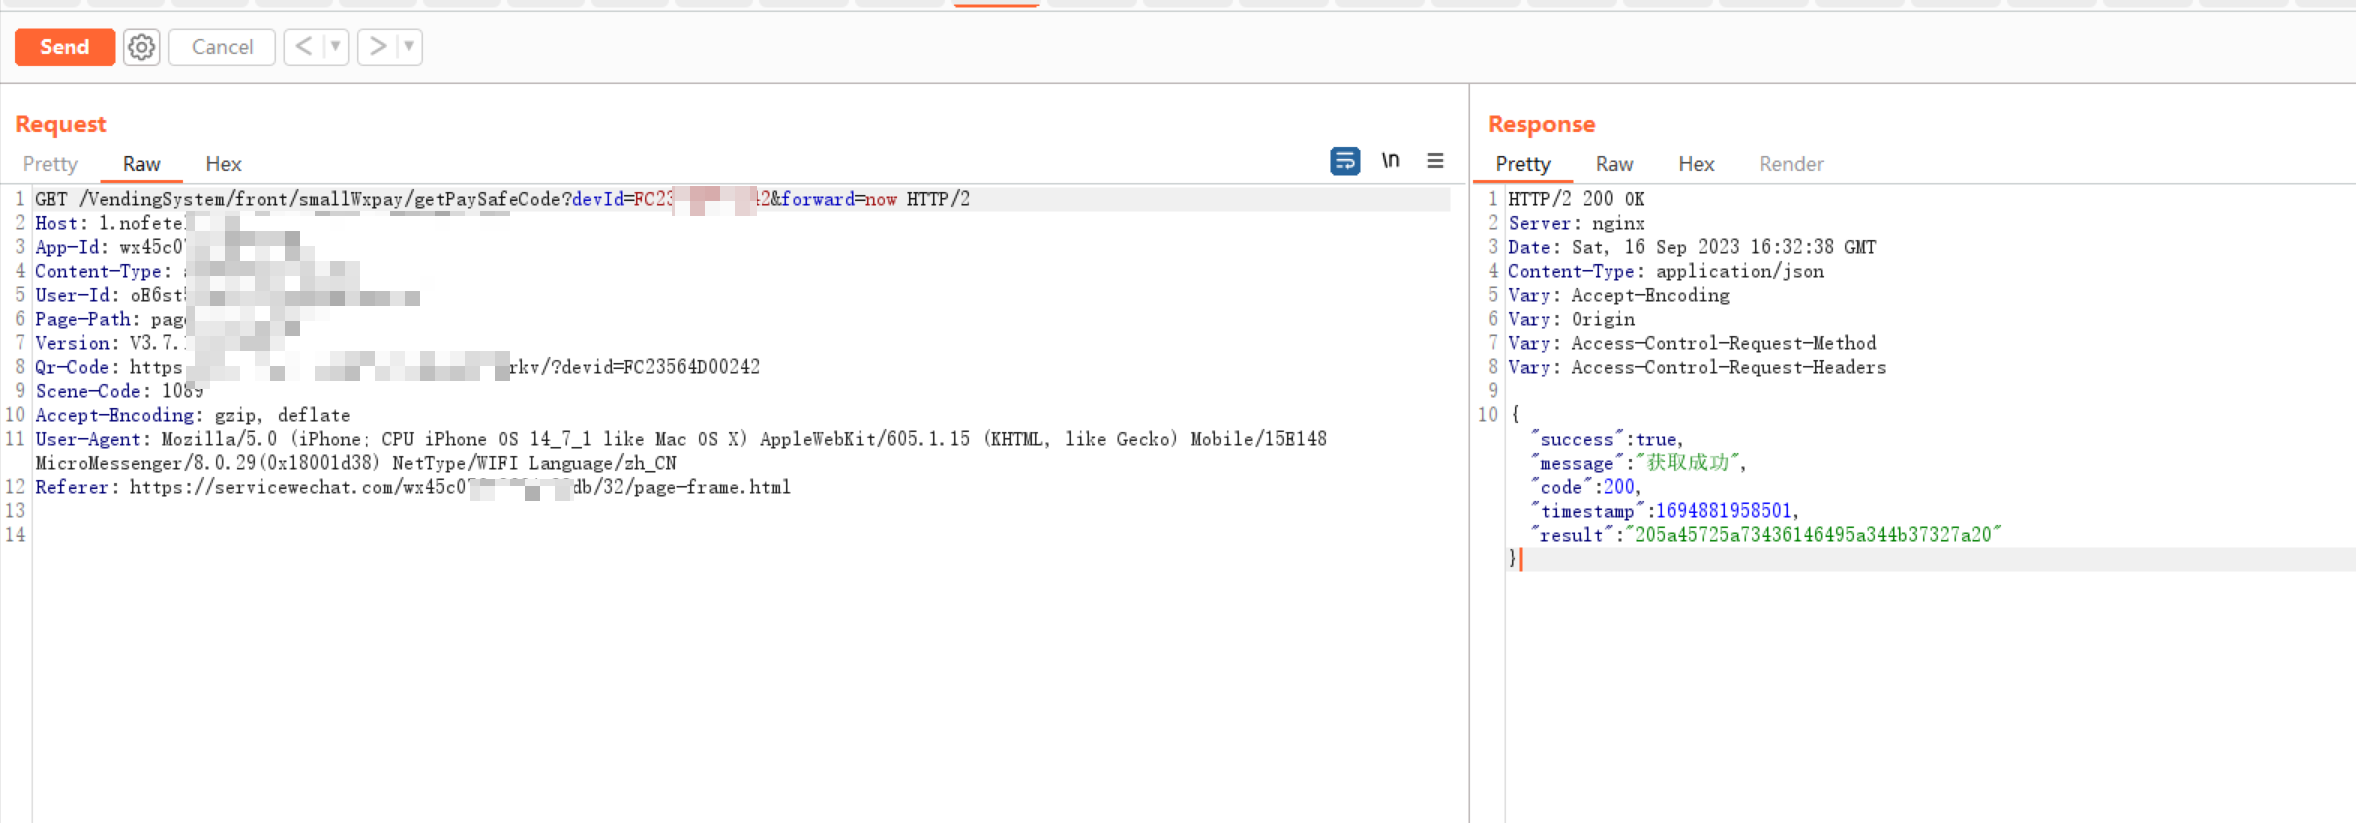Switch Request view to Hex tab
The image size is (2356, 823).
(x=223, y=164)
